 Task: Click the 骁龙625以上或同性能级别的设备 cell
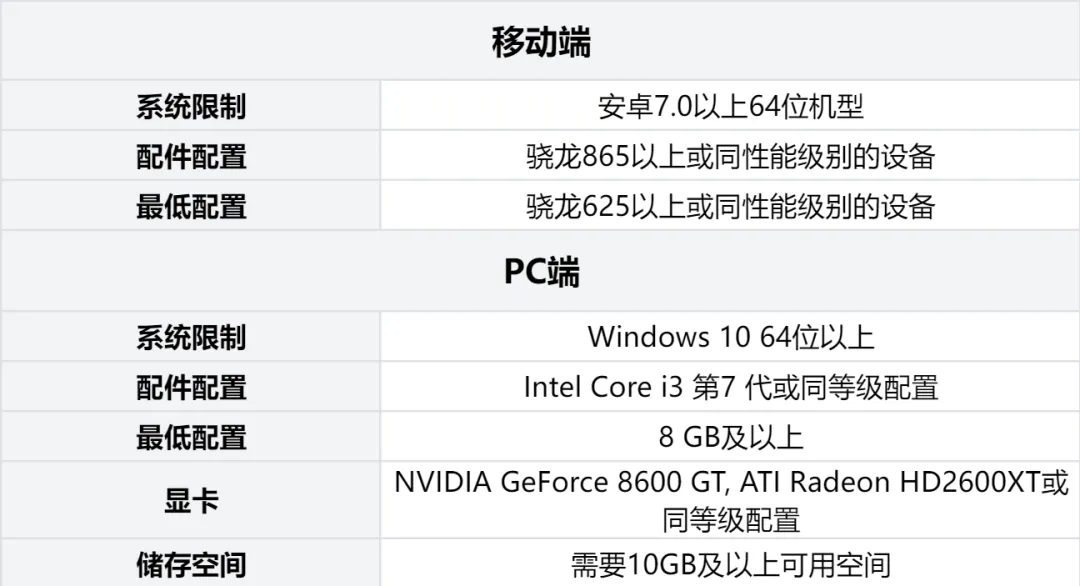[730, 207]
